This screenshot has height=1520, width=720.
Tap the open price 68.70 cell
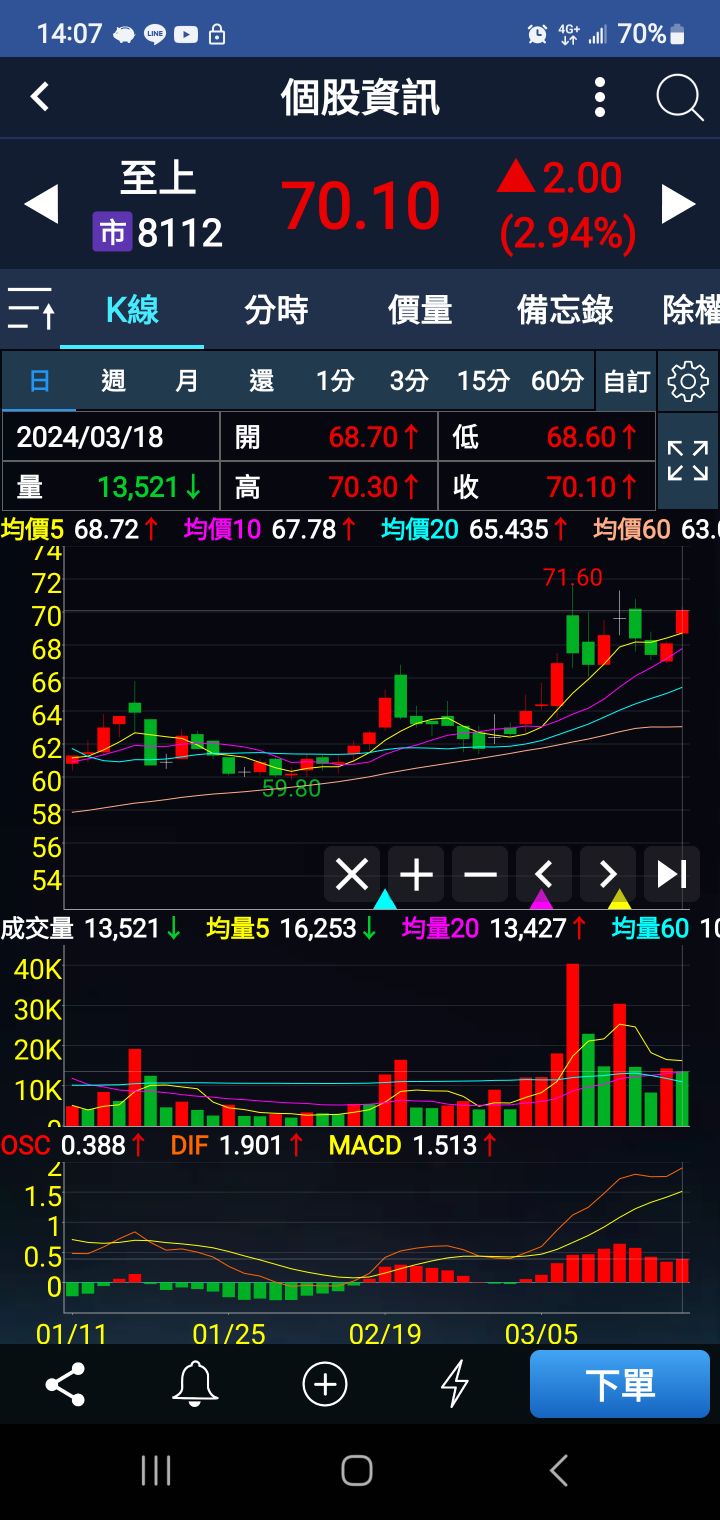pos(329,437)
